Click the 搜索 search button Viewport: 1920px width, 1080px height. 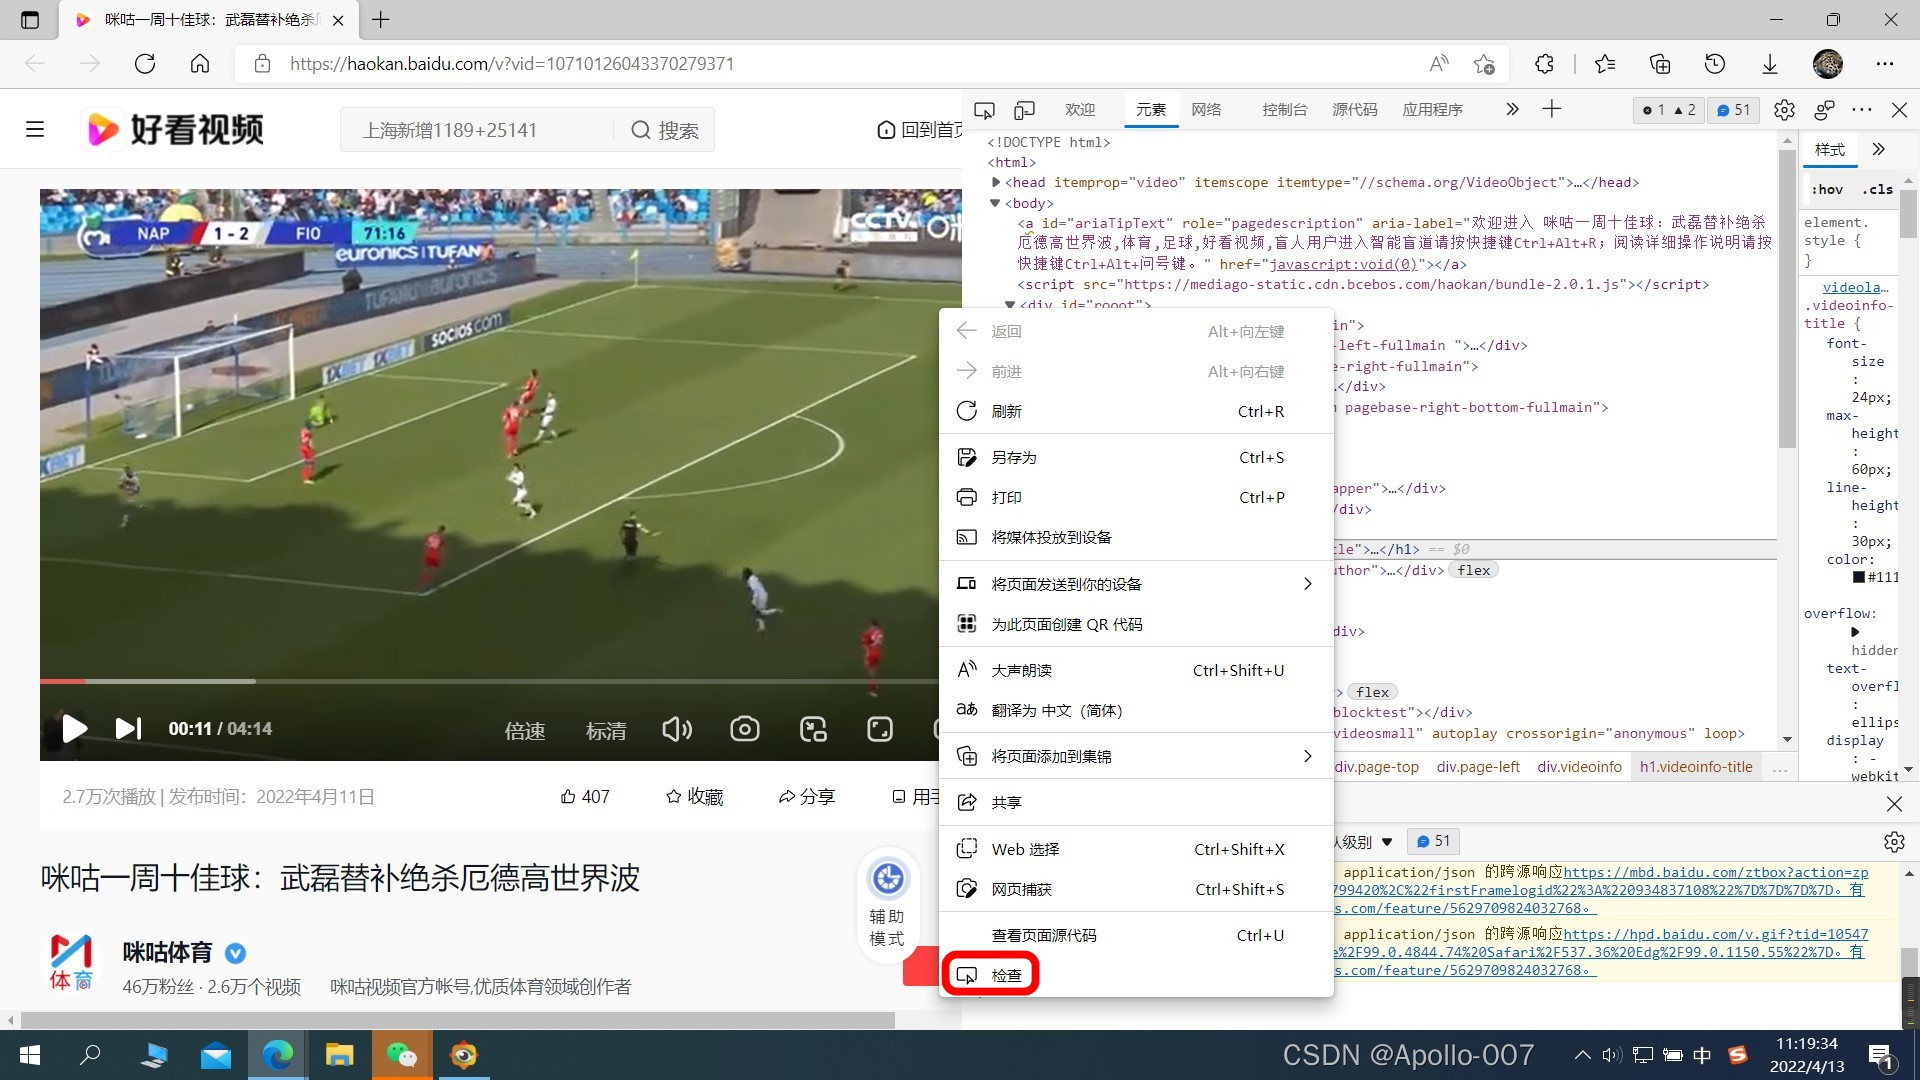click(x=665, y=130)
